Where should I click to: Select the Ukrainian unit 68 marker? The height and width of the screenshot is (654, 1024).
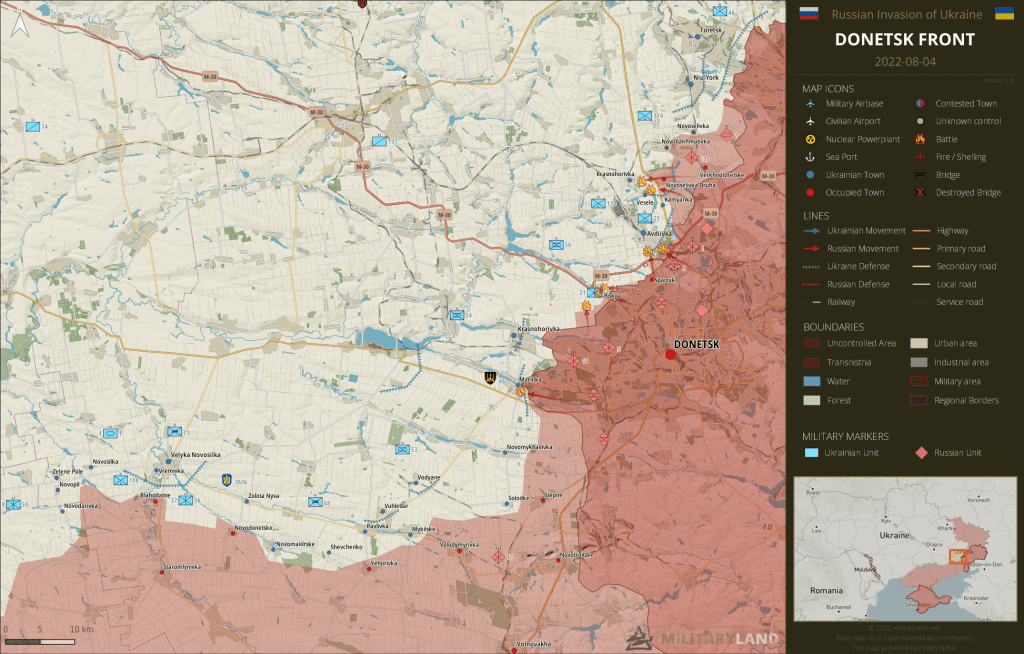coord(315,502)
